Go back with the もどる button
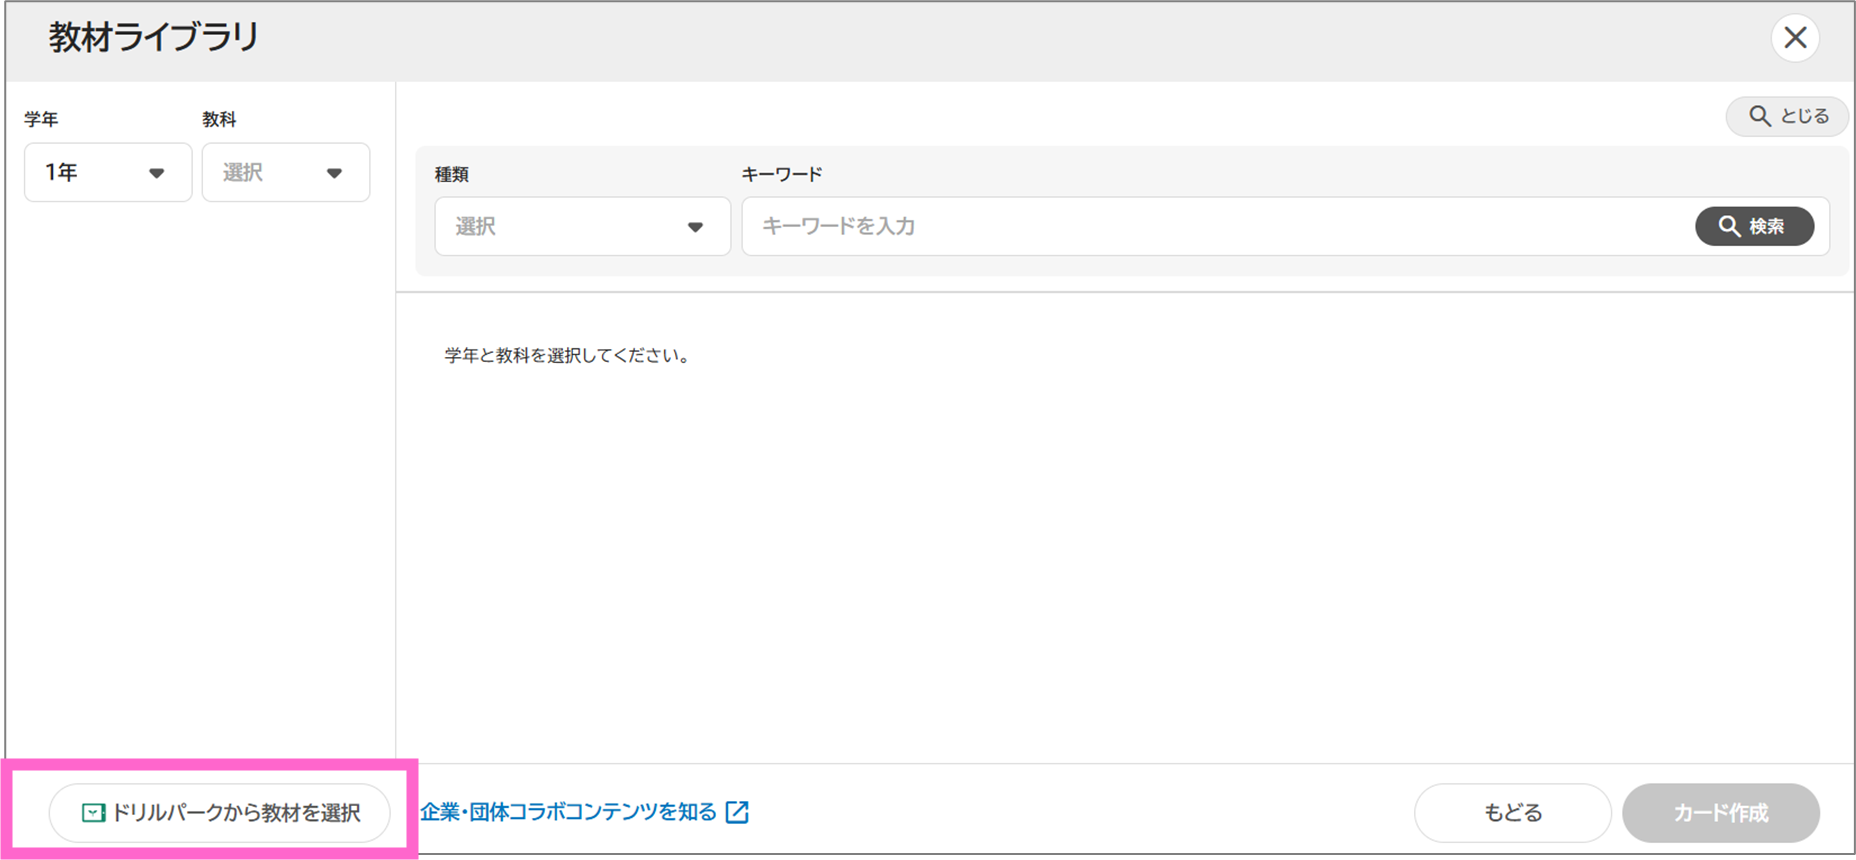This screenshot has width=1856, height=860. 1512,813
